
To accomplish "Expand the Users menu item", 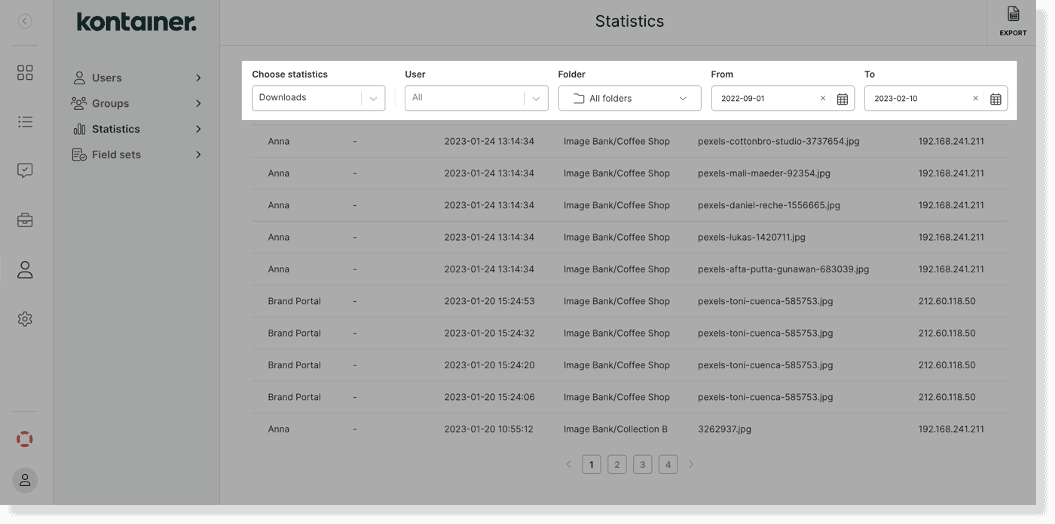I will pyautogui.click(x=137, y=78).
